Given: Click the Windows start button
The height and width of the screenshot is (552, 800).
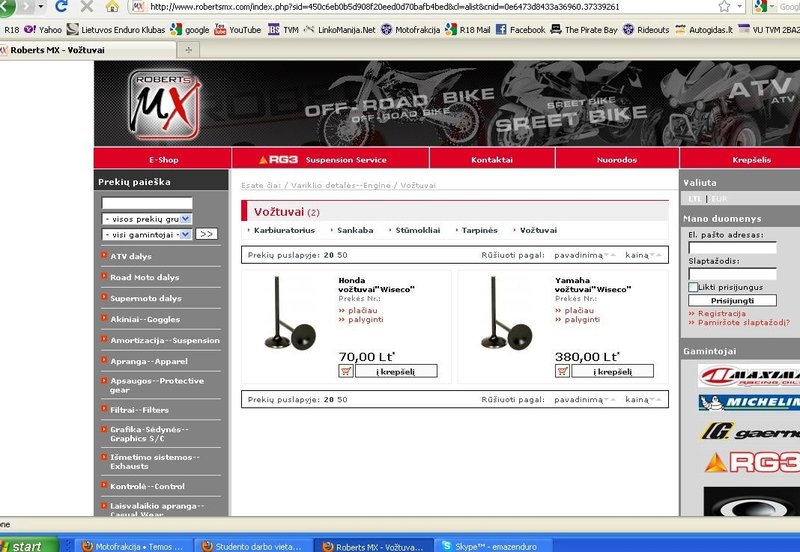Looking at the screenshot, I should coord(28,545).
